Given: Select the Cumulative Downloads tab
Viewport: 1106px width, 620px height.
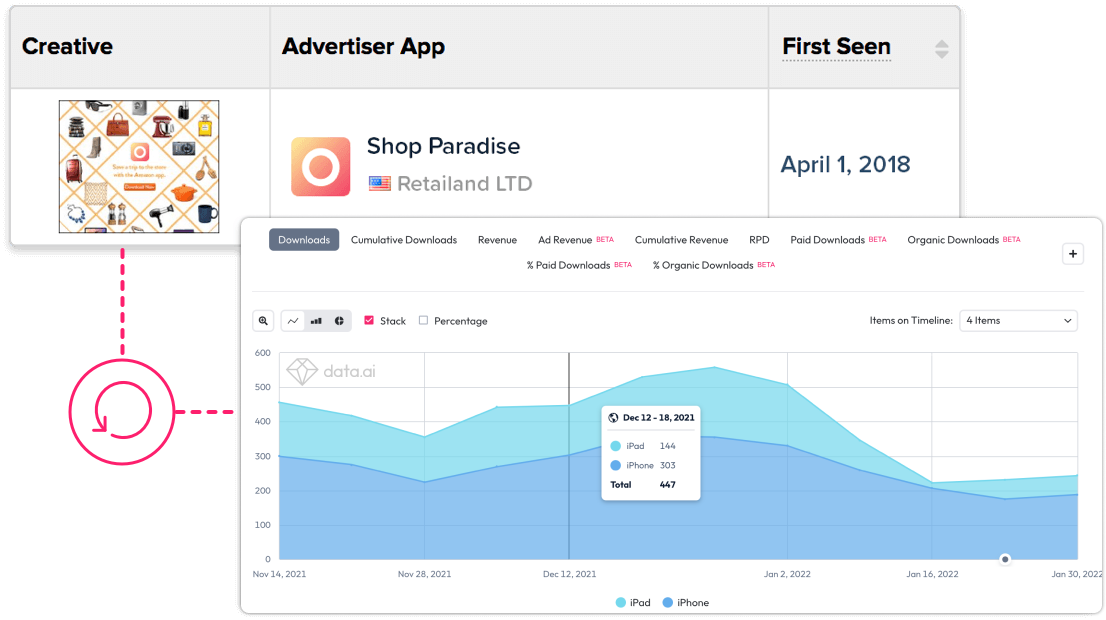Looking at the screenshot, I should [404, 240].
